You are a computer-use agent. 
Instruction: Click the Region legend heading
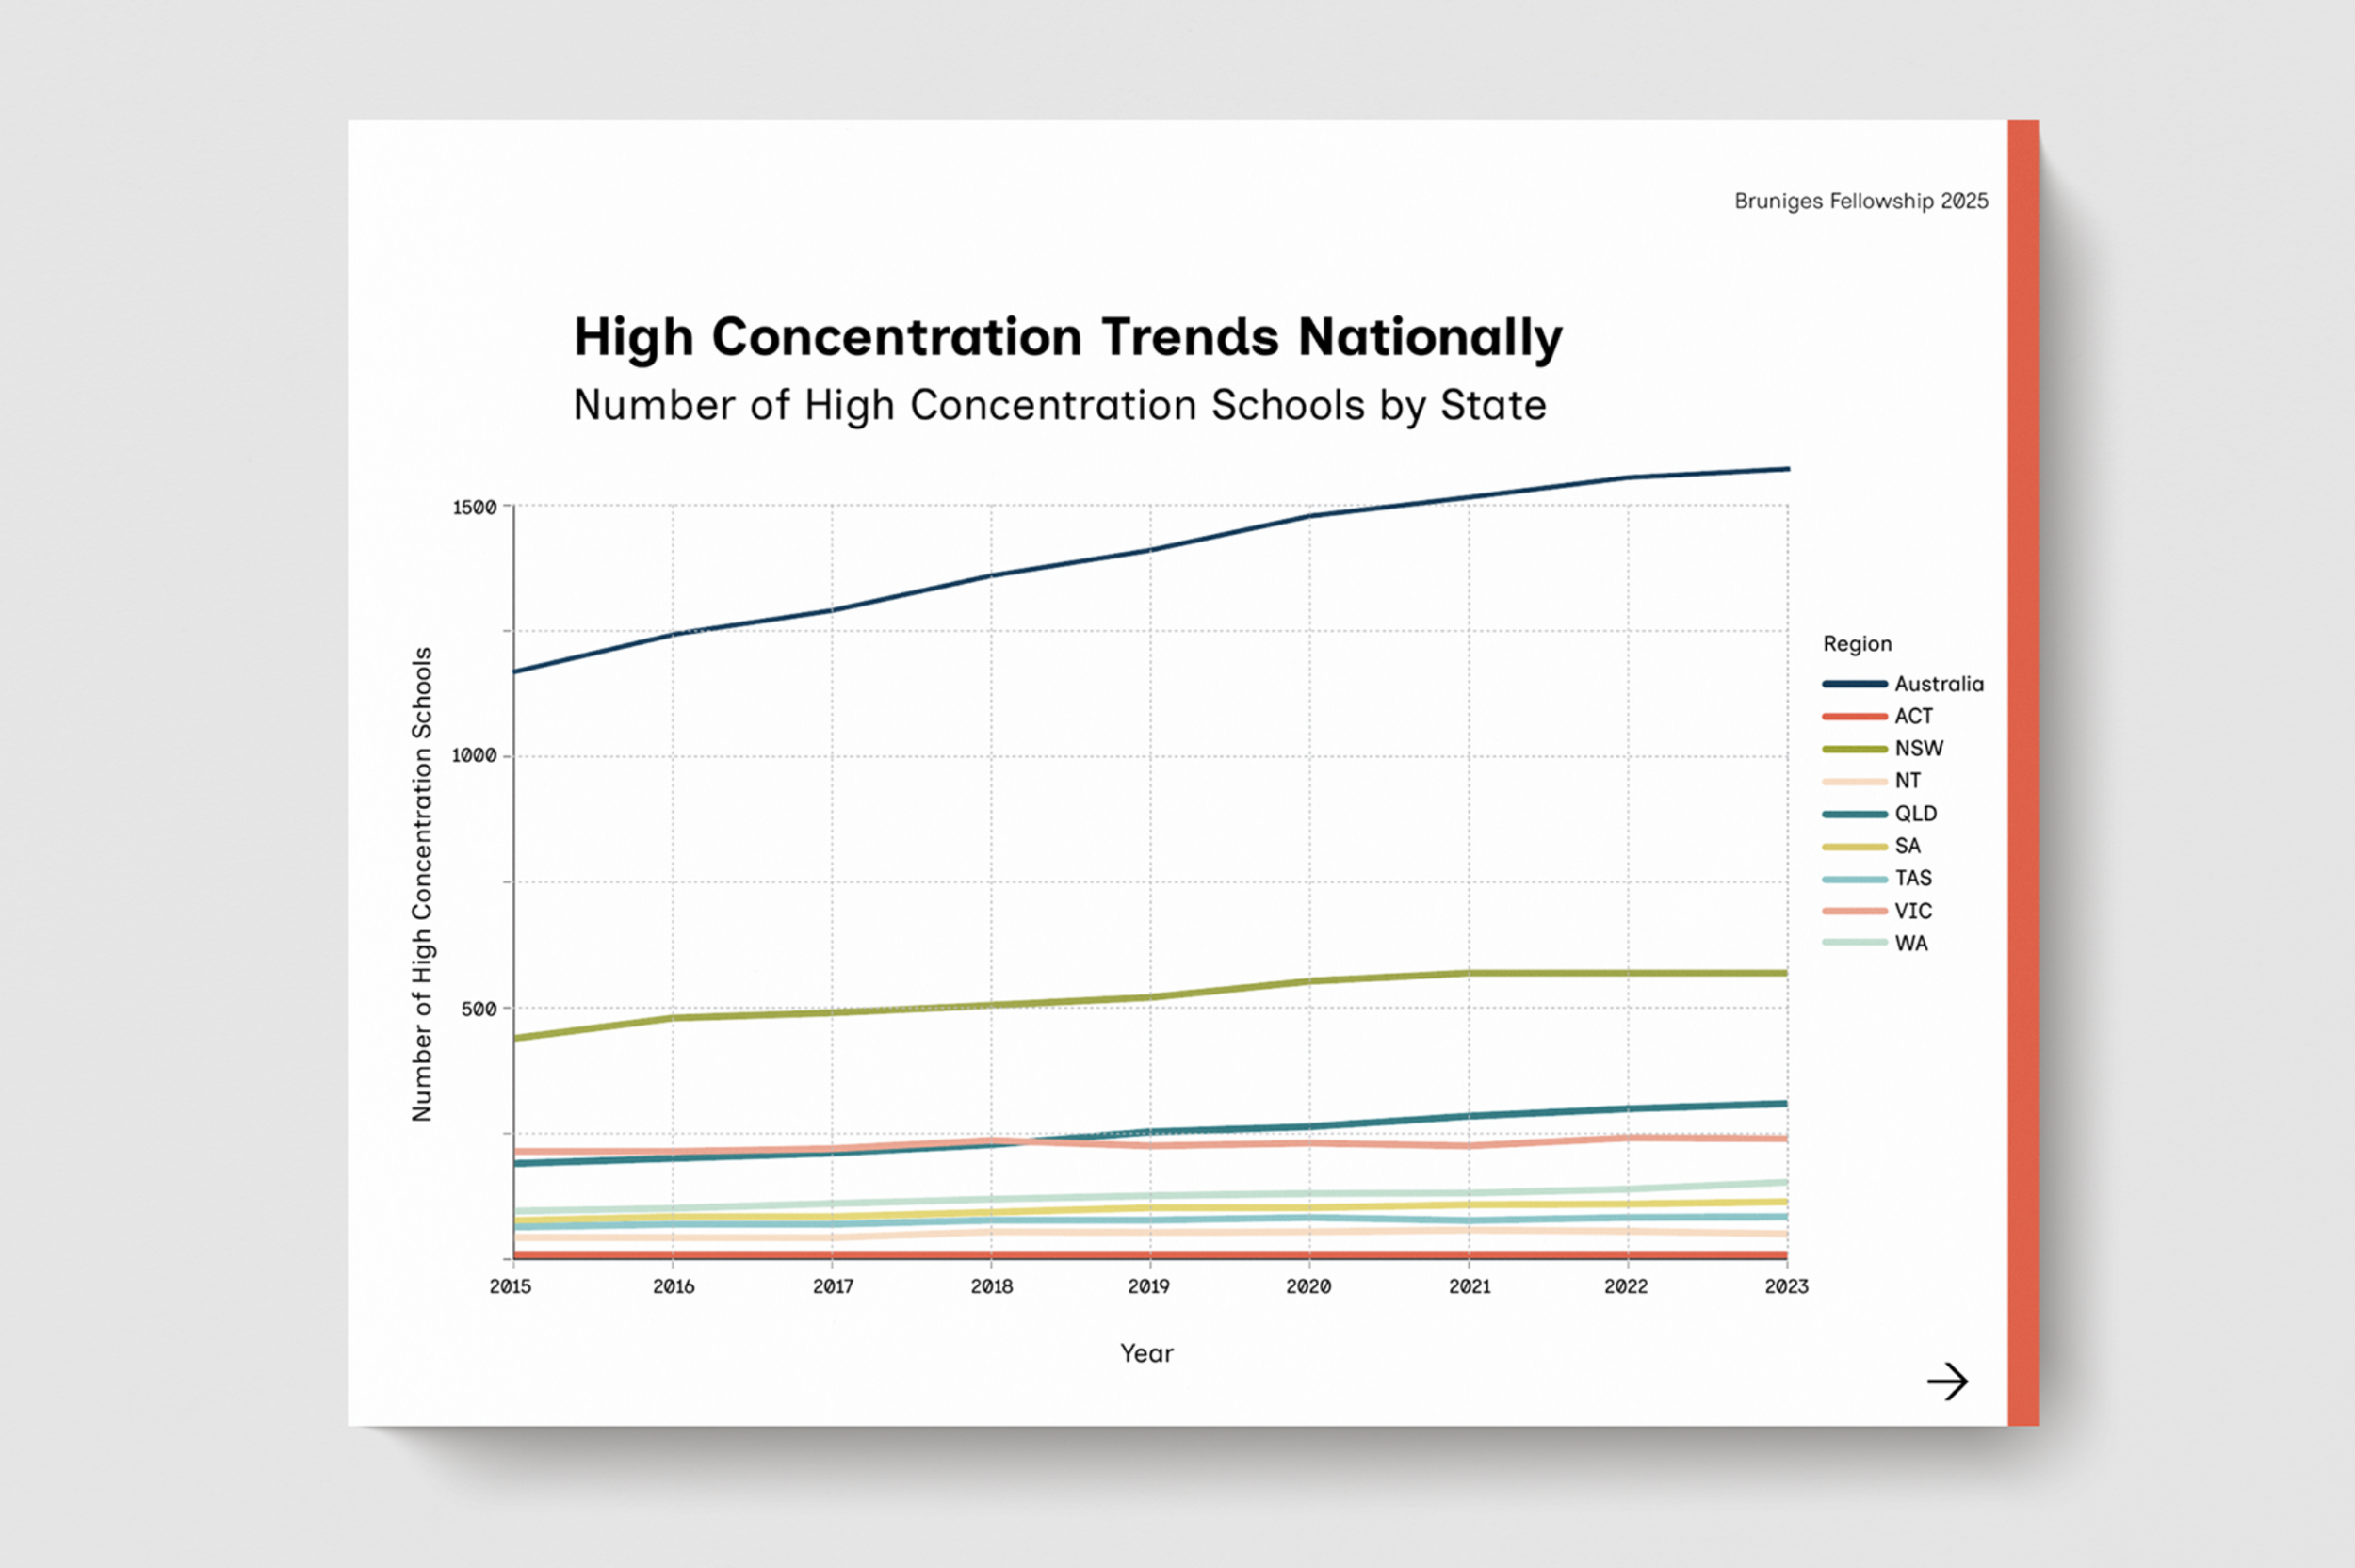pyautogui.click(x=1857, y=644)
